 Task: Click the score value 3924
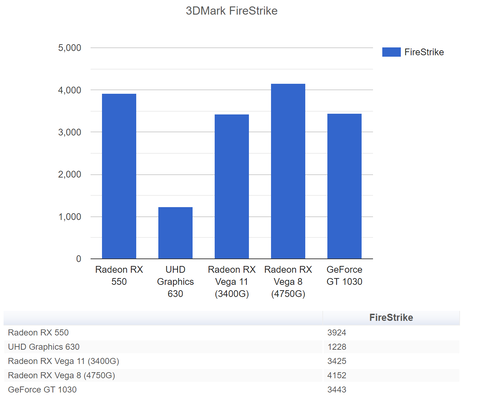pyautogui.click(x=337, y=333)
